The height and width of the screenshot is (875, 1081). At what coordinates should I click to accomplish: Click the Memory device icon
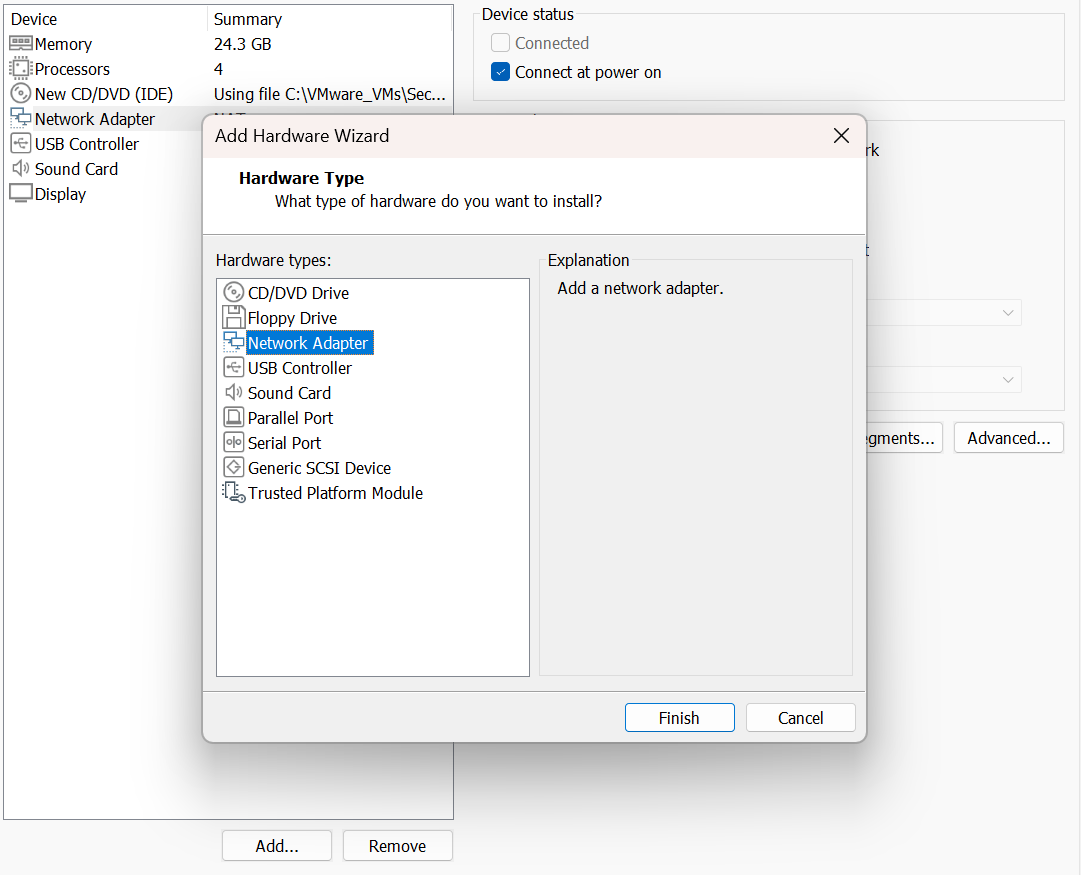click(x=20, y=44)
